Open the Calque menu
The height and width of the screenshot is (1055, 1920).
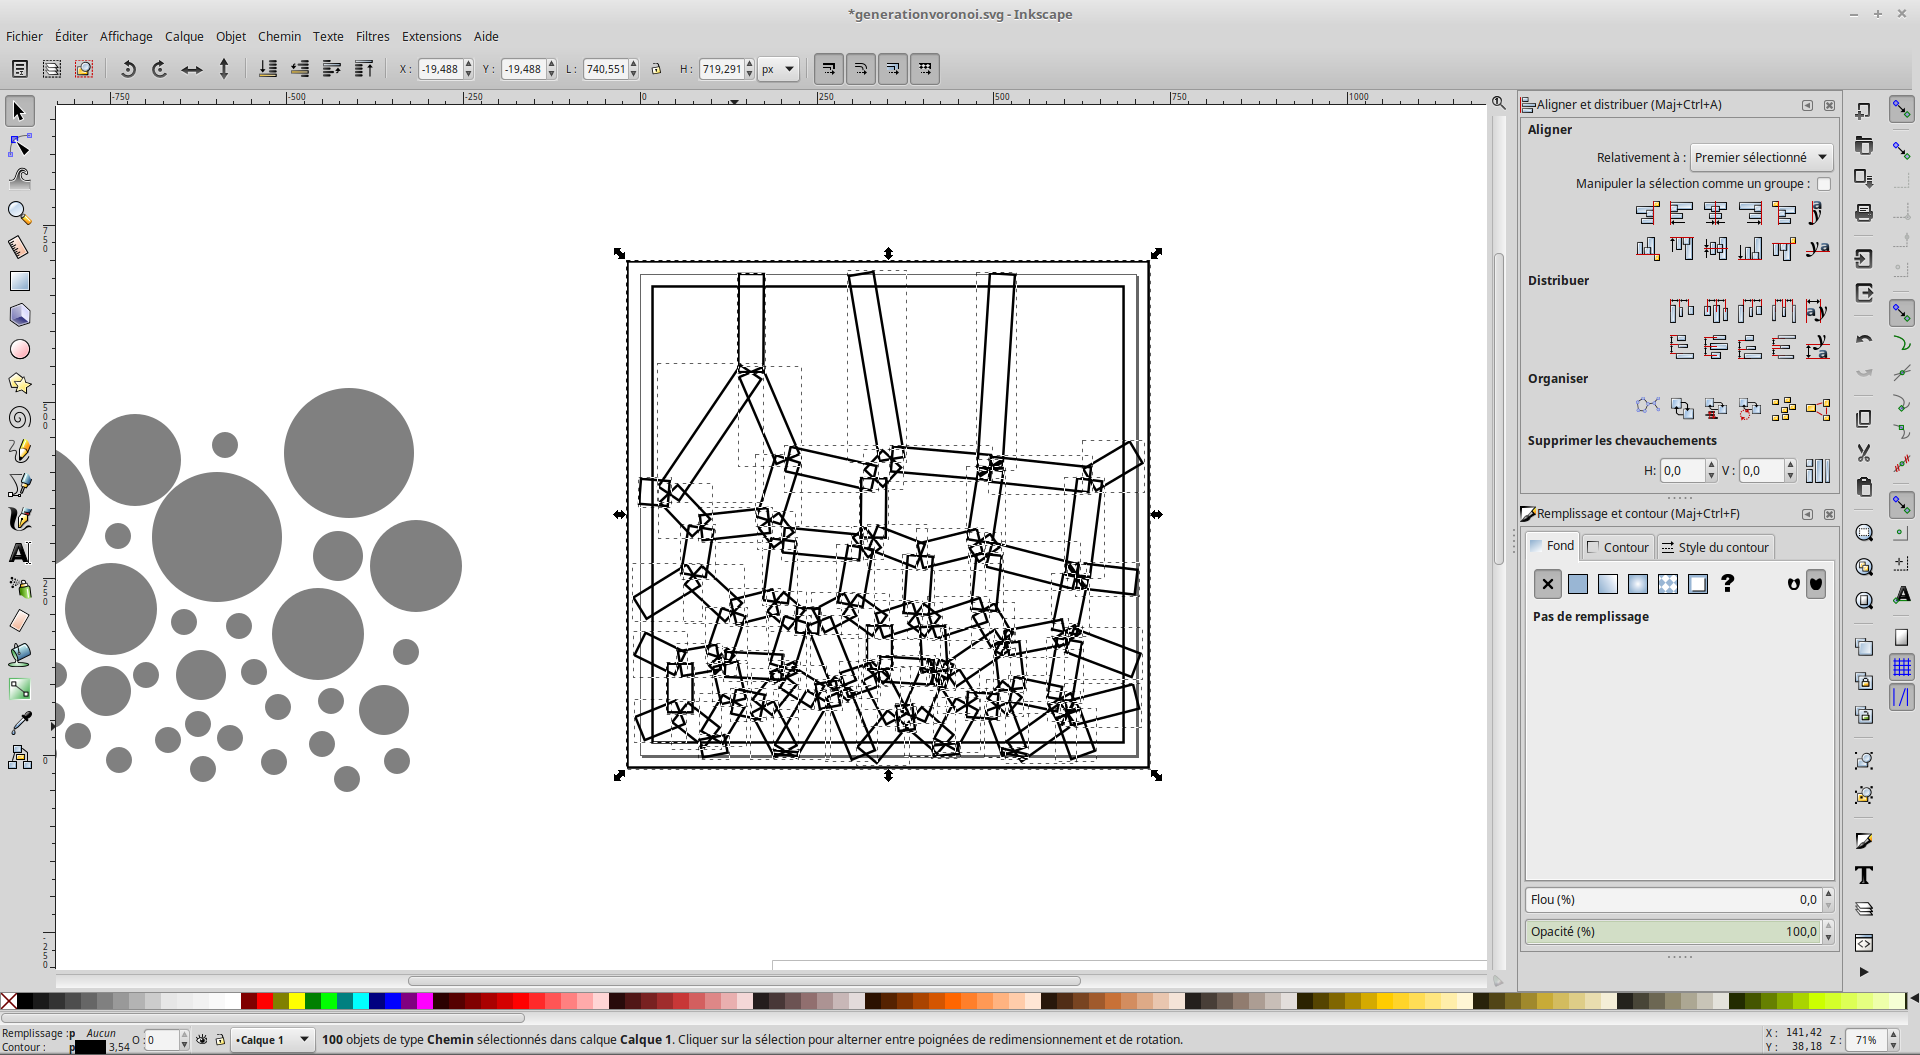click(x=184, y=36)
